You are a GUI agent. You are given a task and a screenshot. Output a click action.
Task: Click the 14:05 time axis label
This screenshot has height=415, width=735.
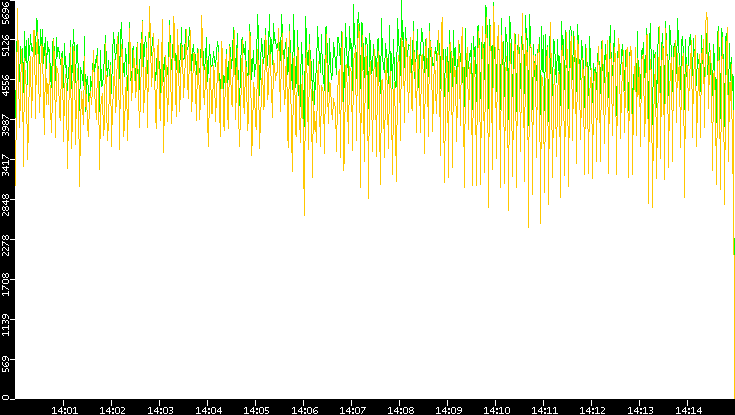[256, 410]
